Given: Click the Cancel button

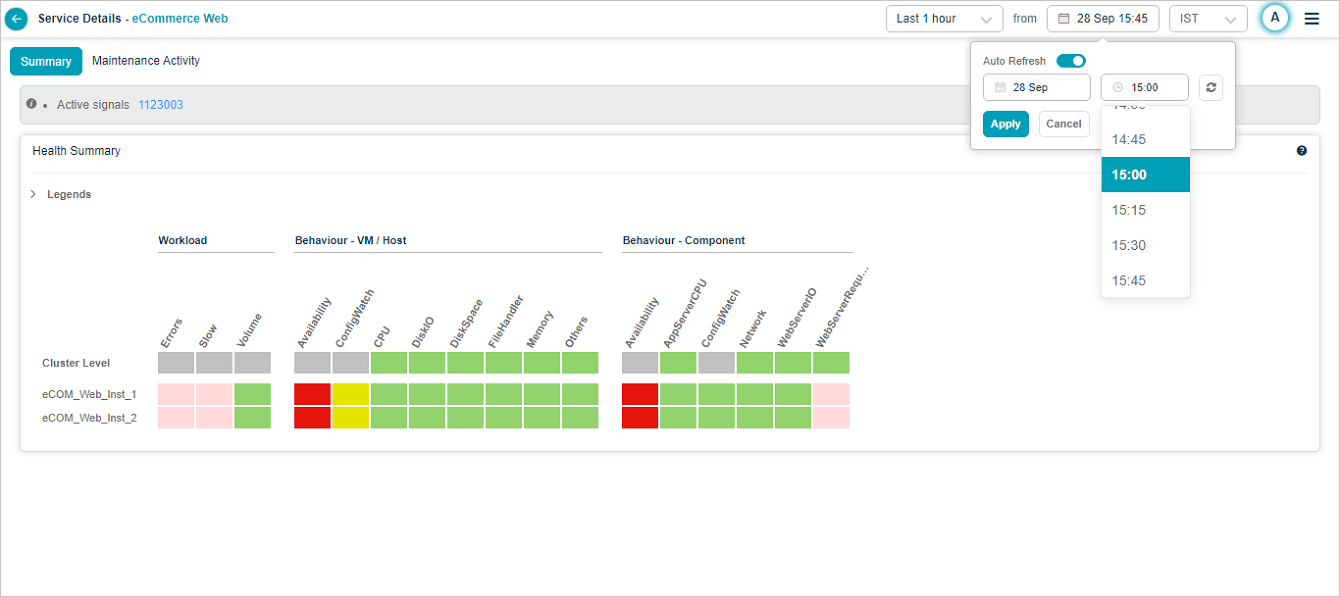Looking at the screenshot, I should (x=1063, y=124).
